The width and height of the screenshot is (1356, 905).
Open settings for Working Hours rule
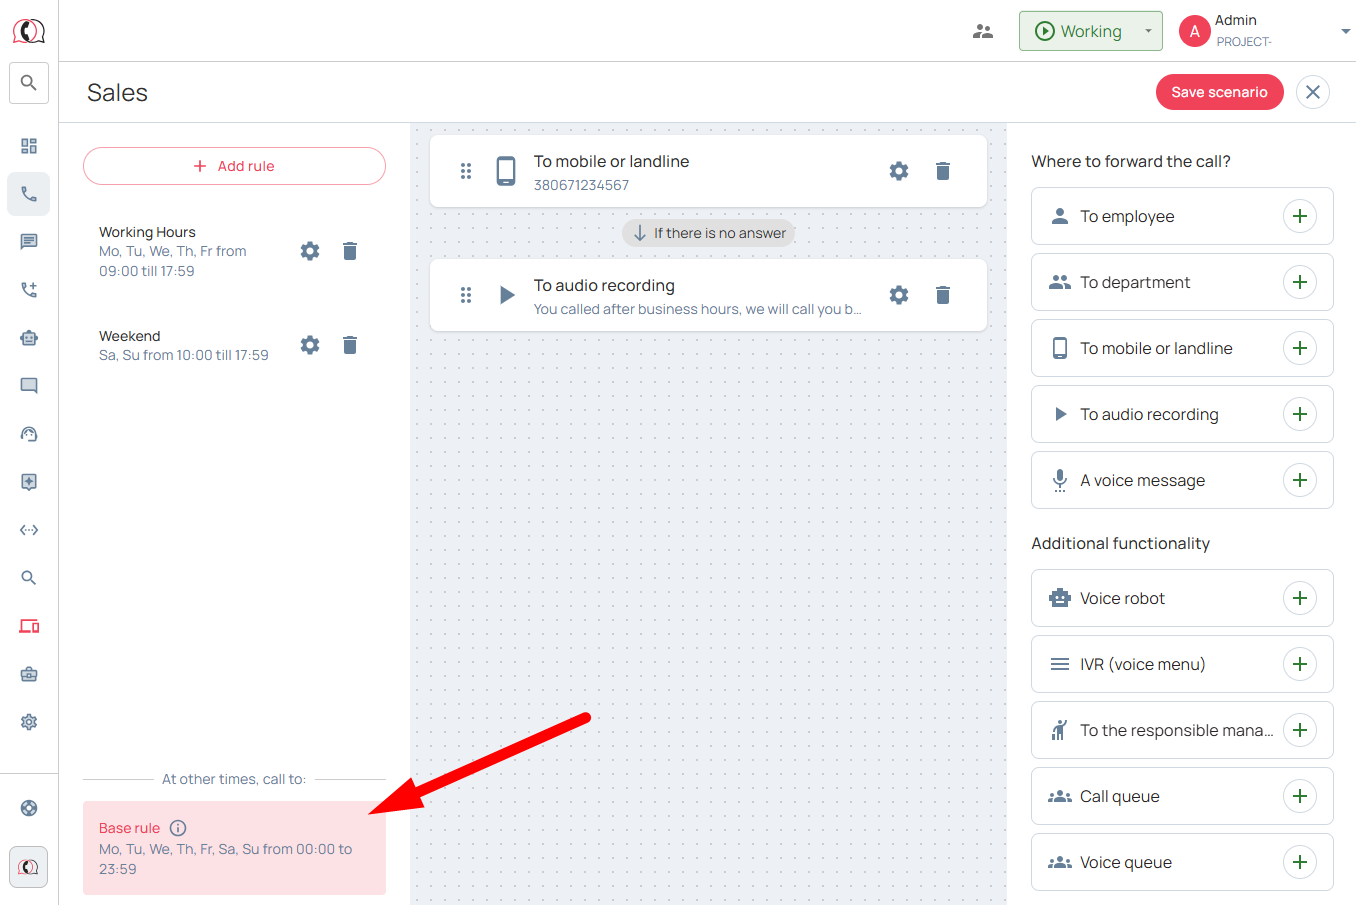point(310,251)
